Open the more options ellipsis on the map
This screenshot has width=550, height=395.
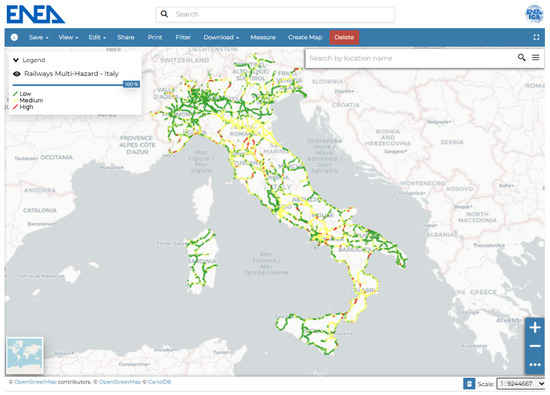[535, 365]
